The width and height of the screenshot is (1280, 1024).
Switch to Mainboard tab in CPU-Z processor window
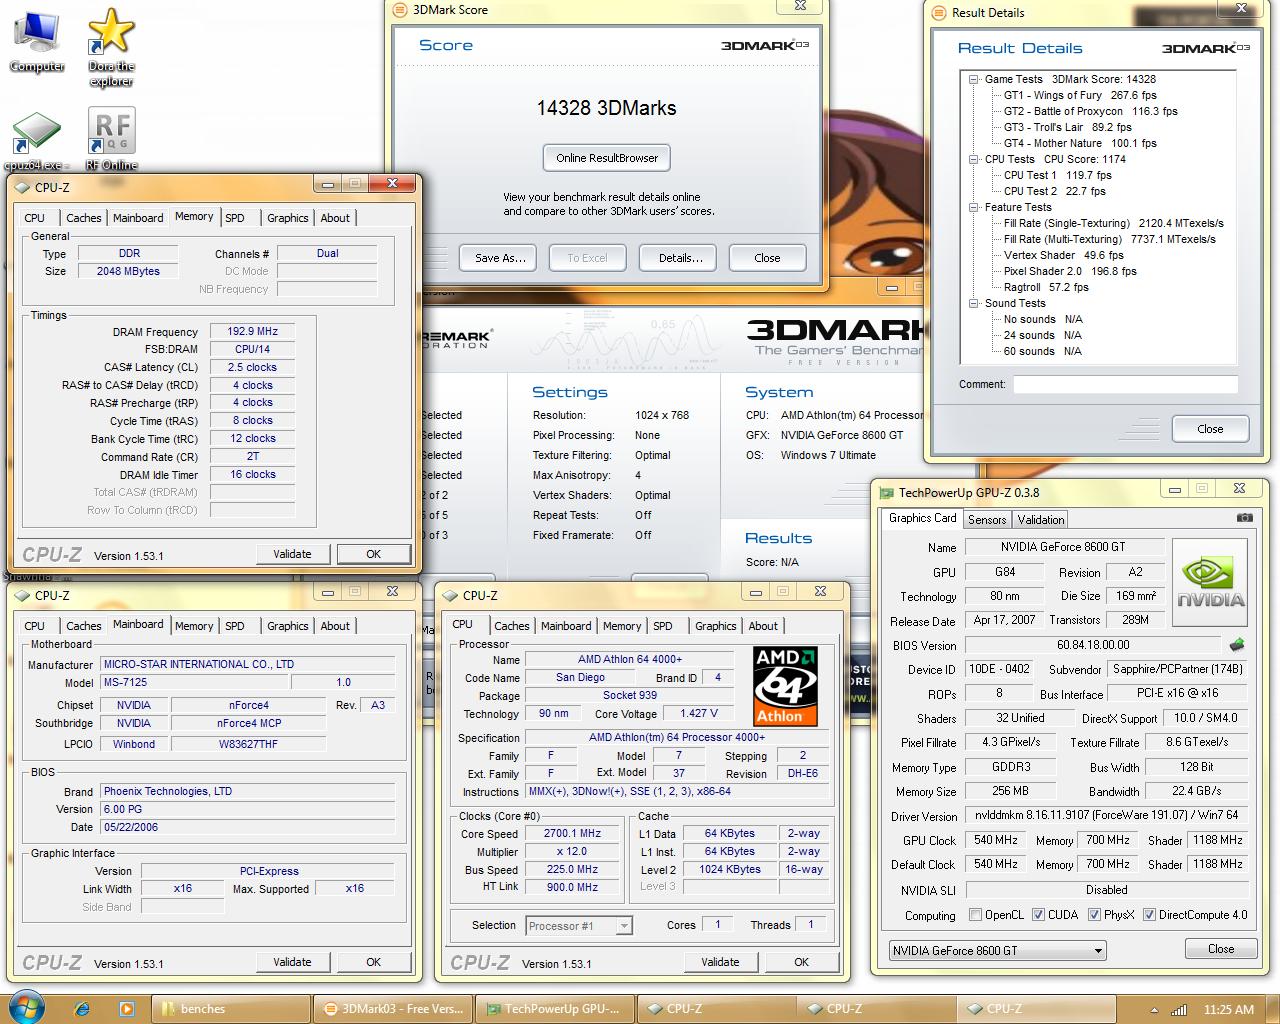[566, 626]
